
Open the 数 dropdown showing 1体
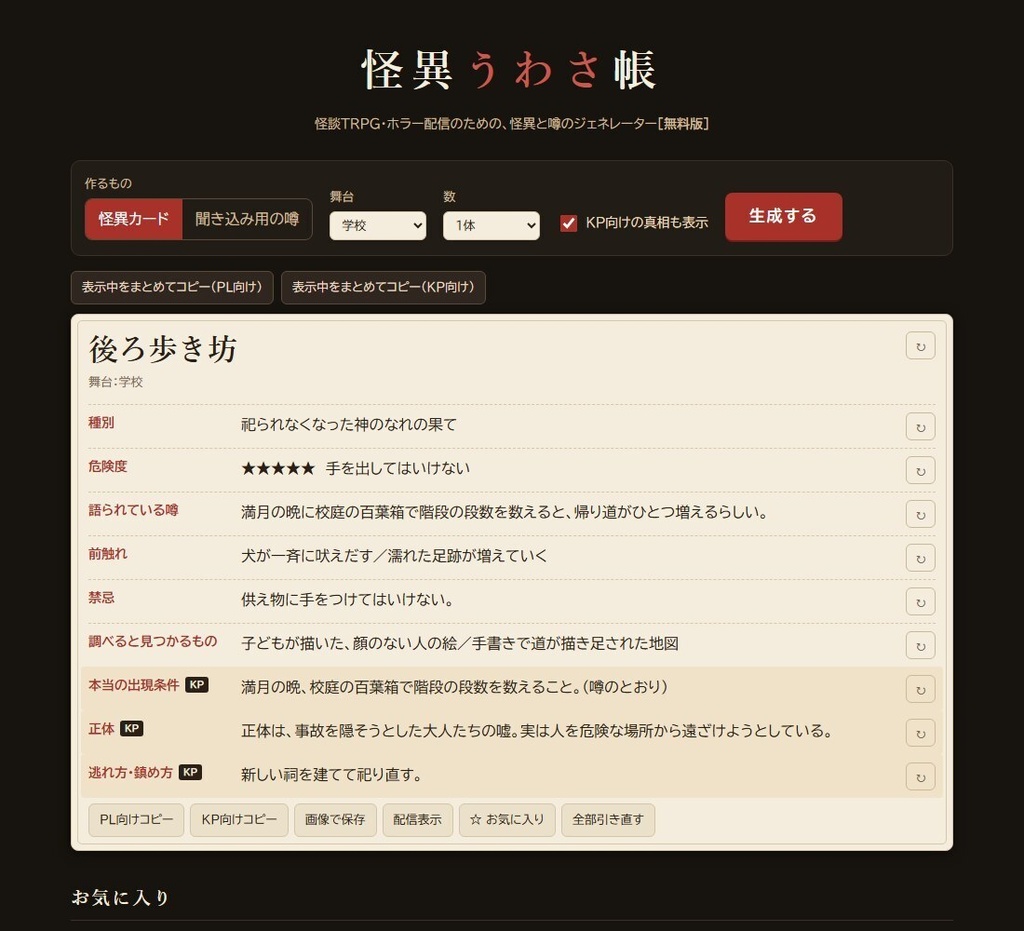(491, 225)
